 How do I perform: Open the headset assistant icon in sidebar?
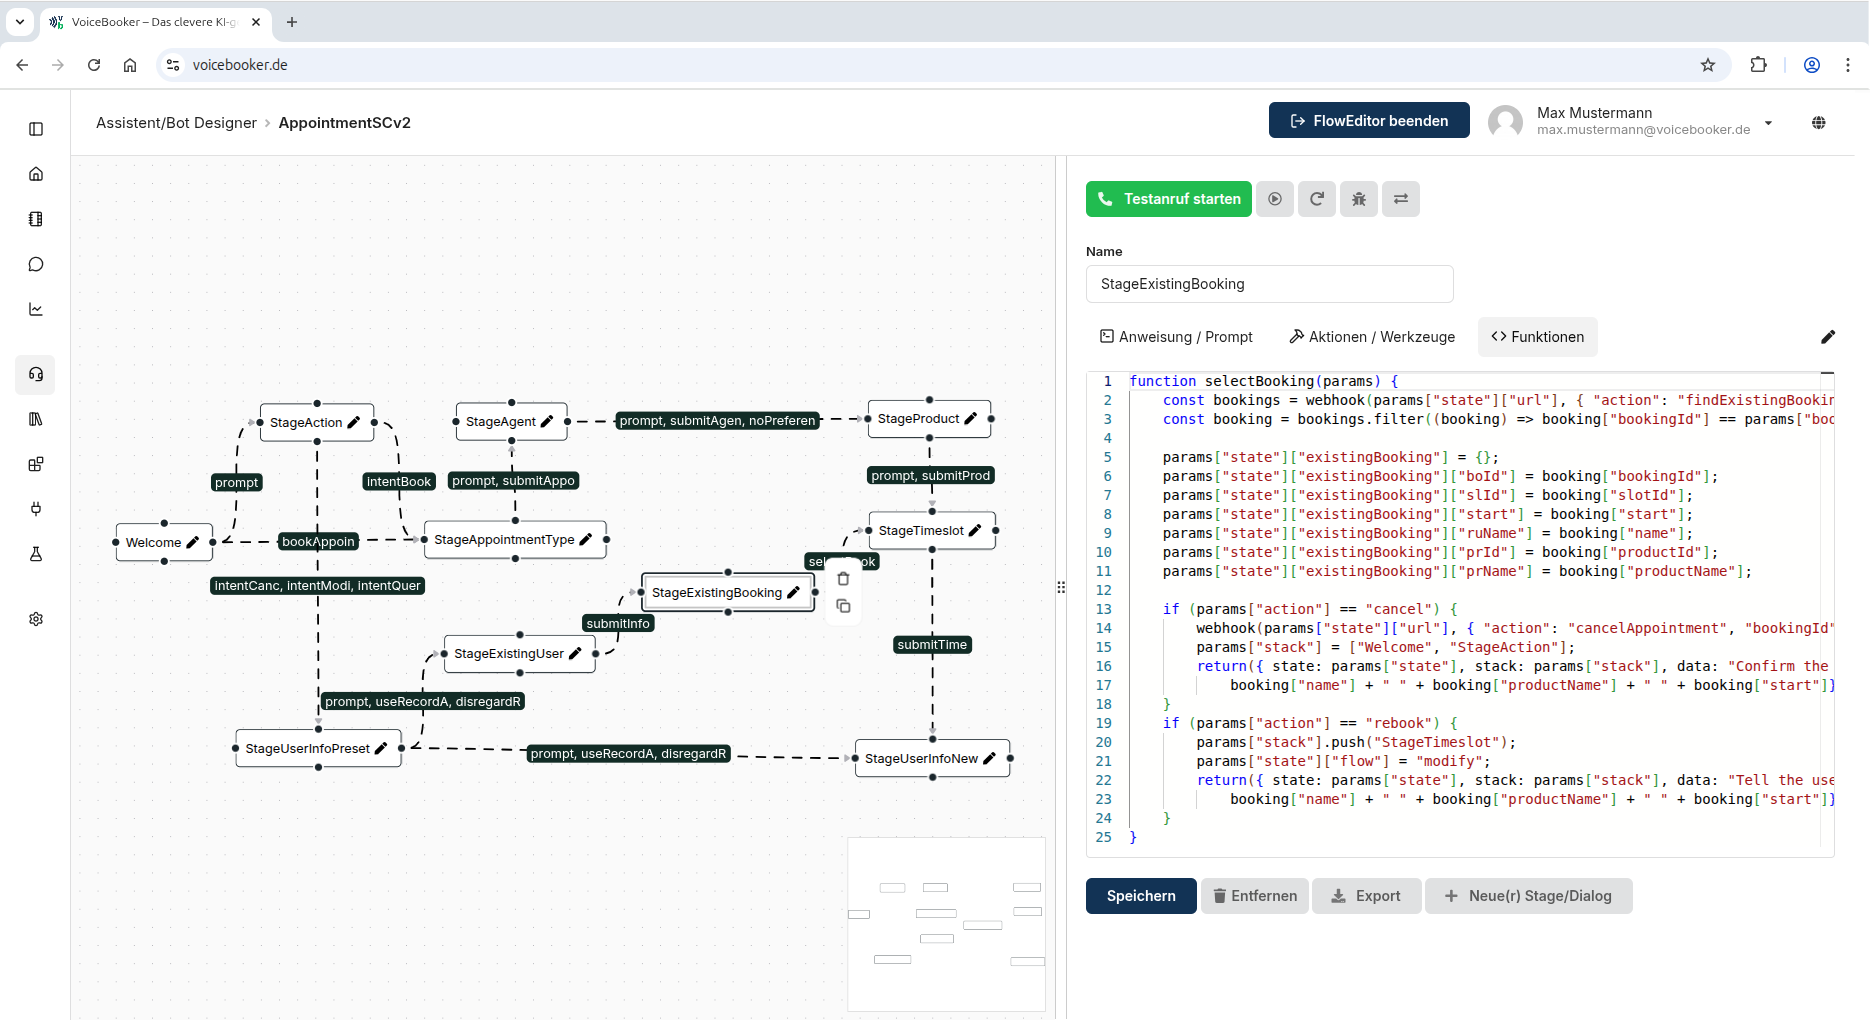pyautogui.click(x=36, y=374)
